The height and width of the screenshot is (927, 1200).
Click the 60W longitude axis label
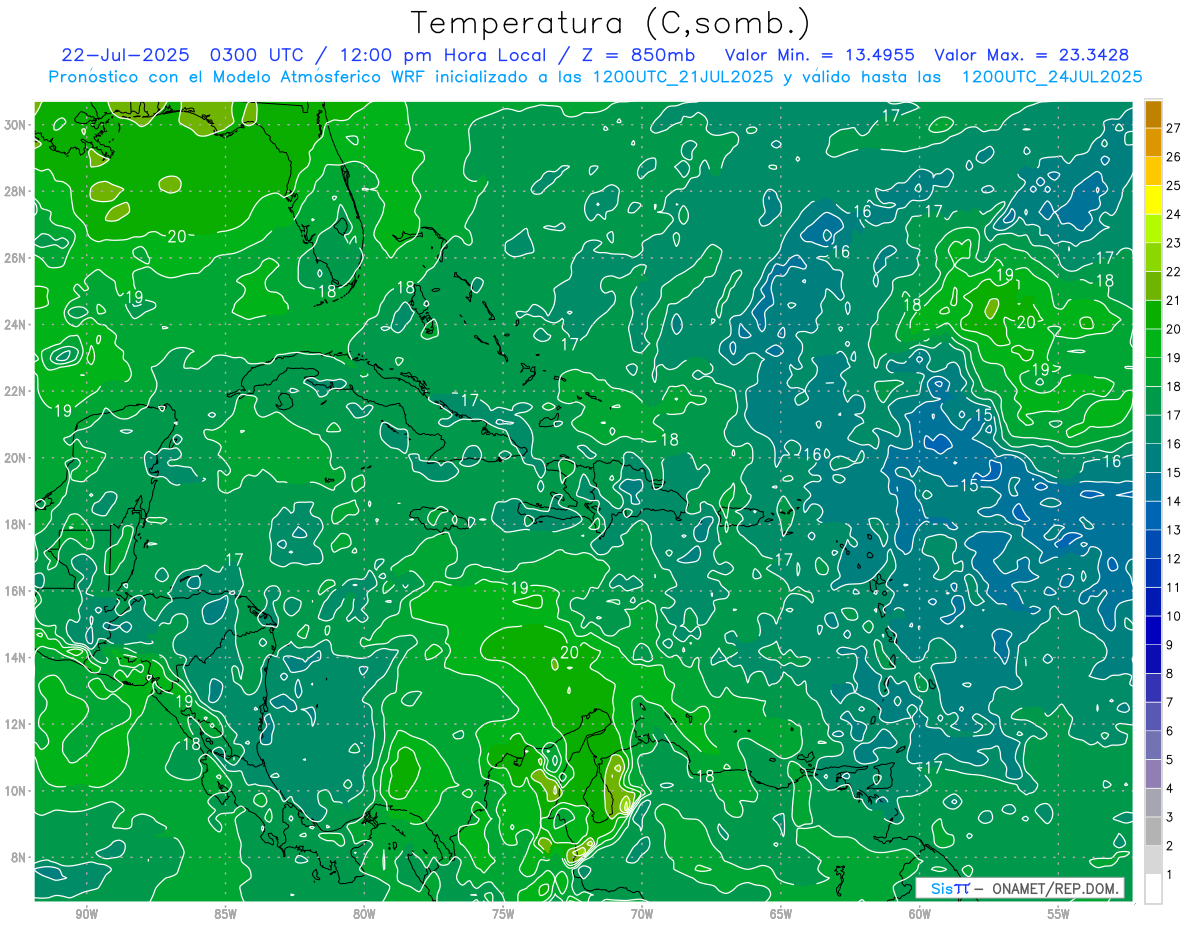click(x=920, y=915)
